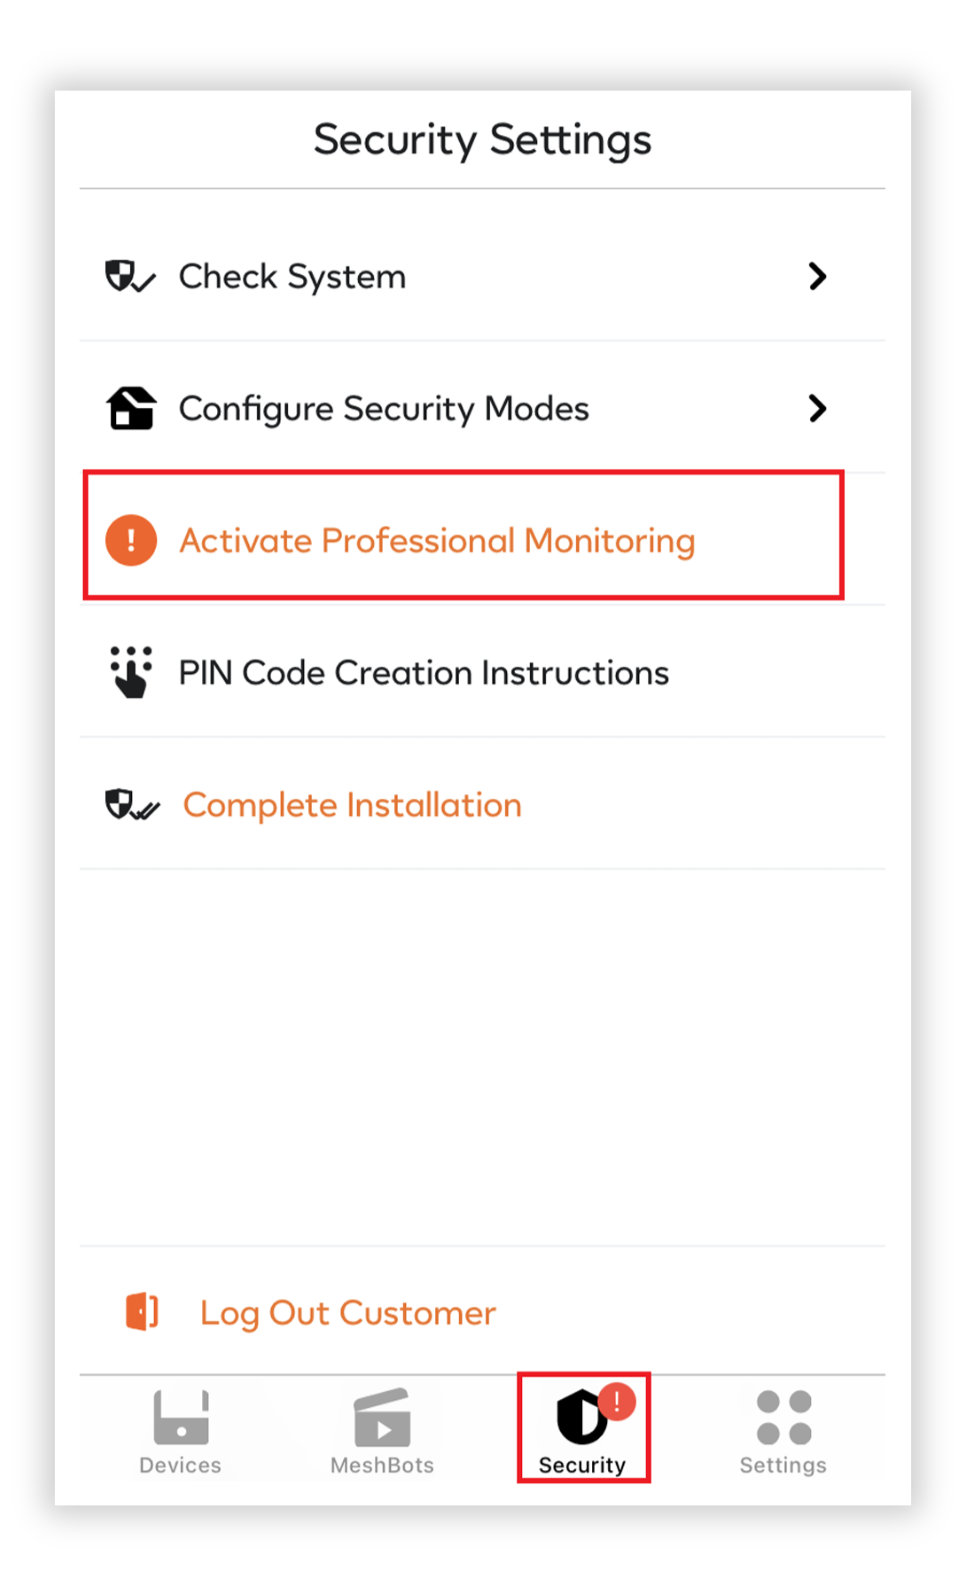Click the MeshBots clapperboard icon
The height and width of the screenshot is (1596, 966).
(382, 1417)
